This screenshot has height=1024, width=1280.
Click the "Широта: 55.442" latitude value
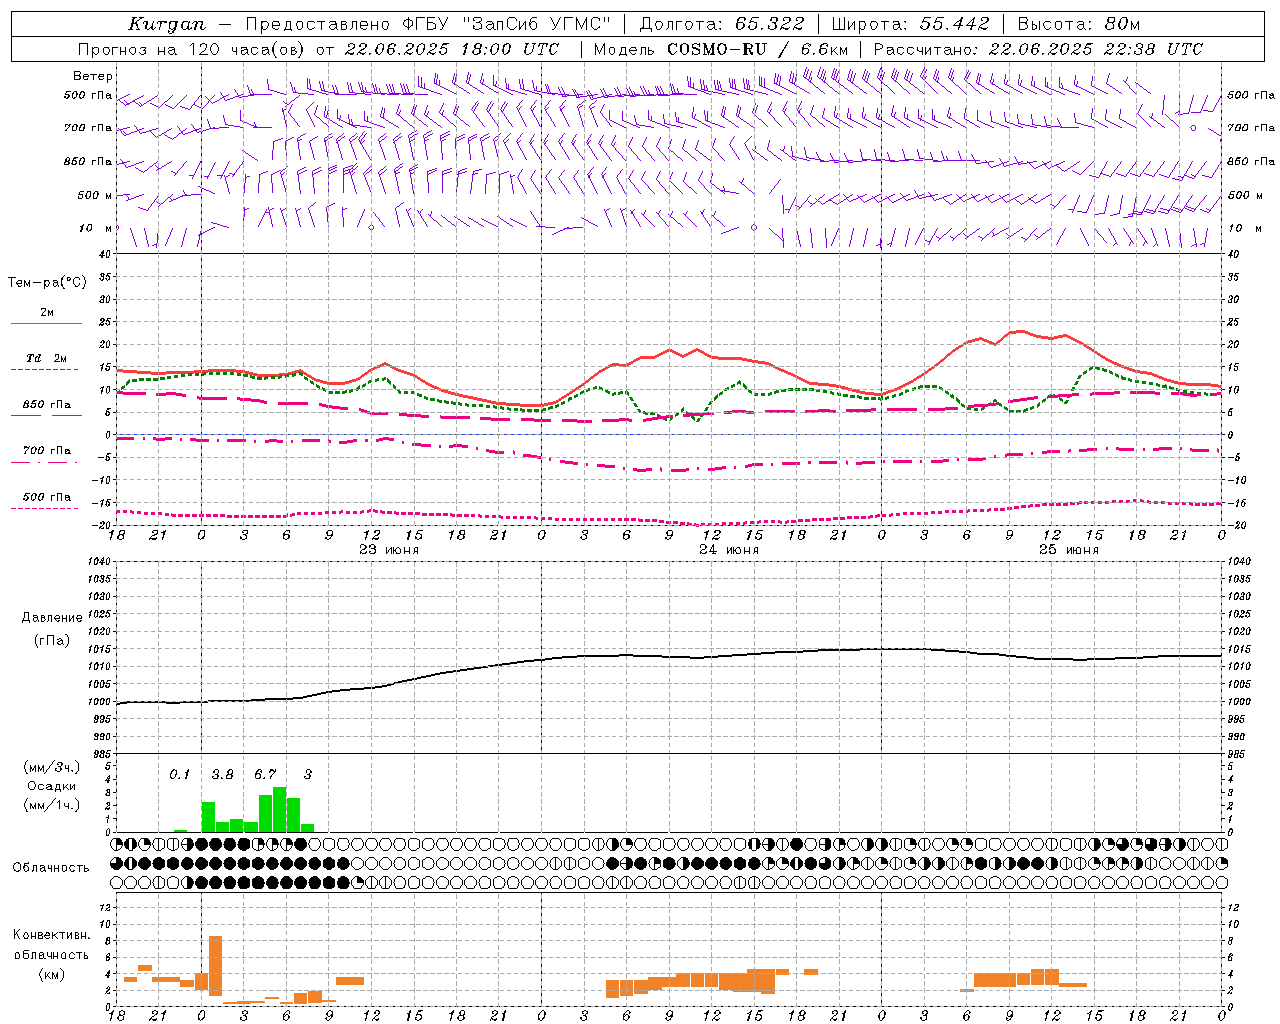(x=910, y=24)
